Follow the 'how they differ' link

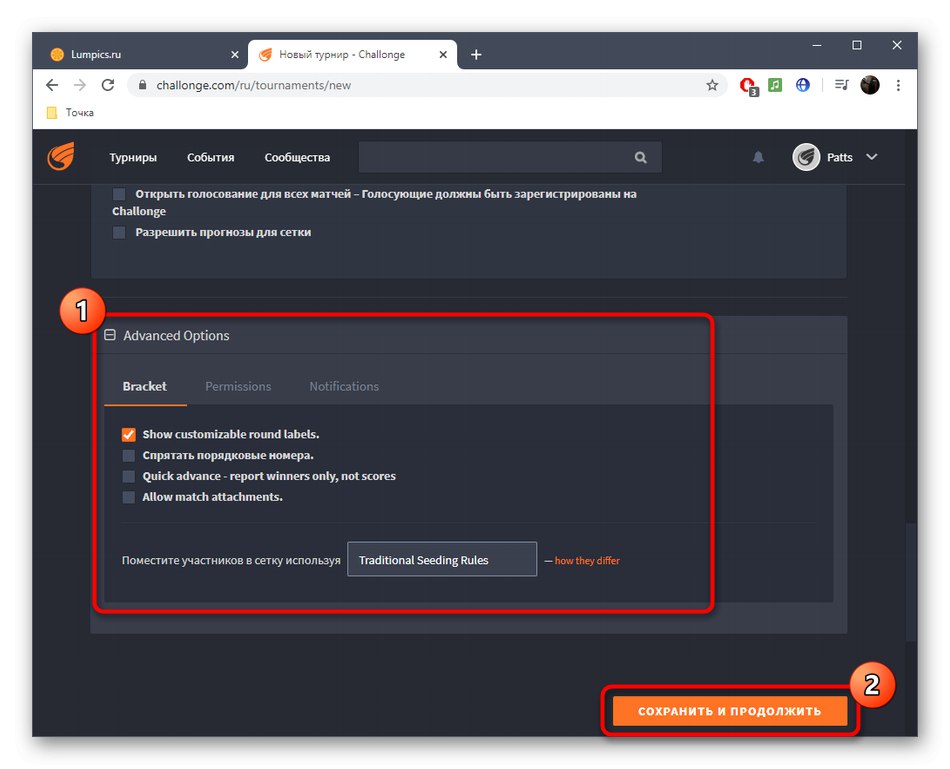pyautogui.click(x=587, y=560)
